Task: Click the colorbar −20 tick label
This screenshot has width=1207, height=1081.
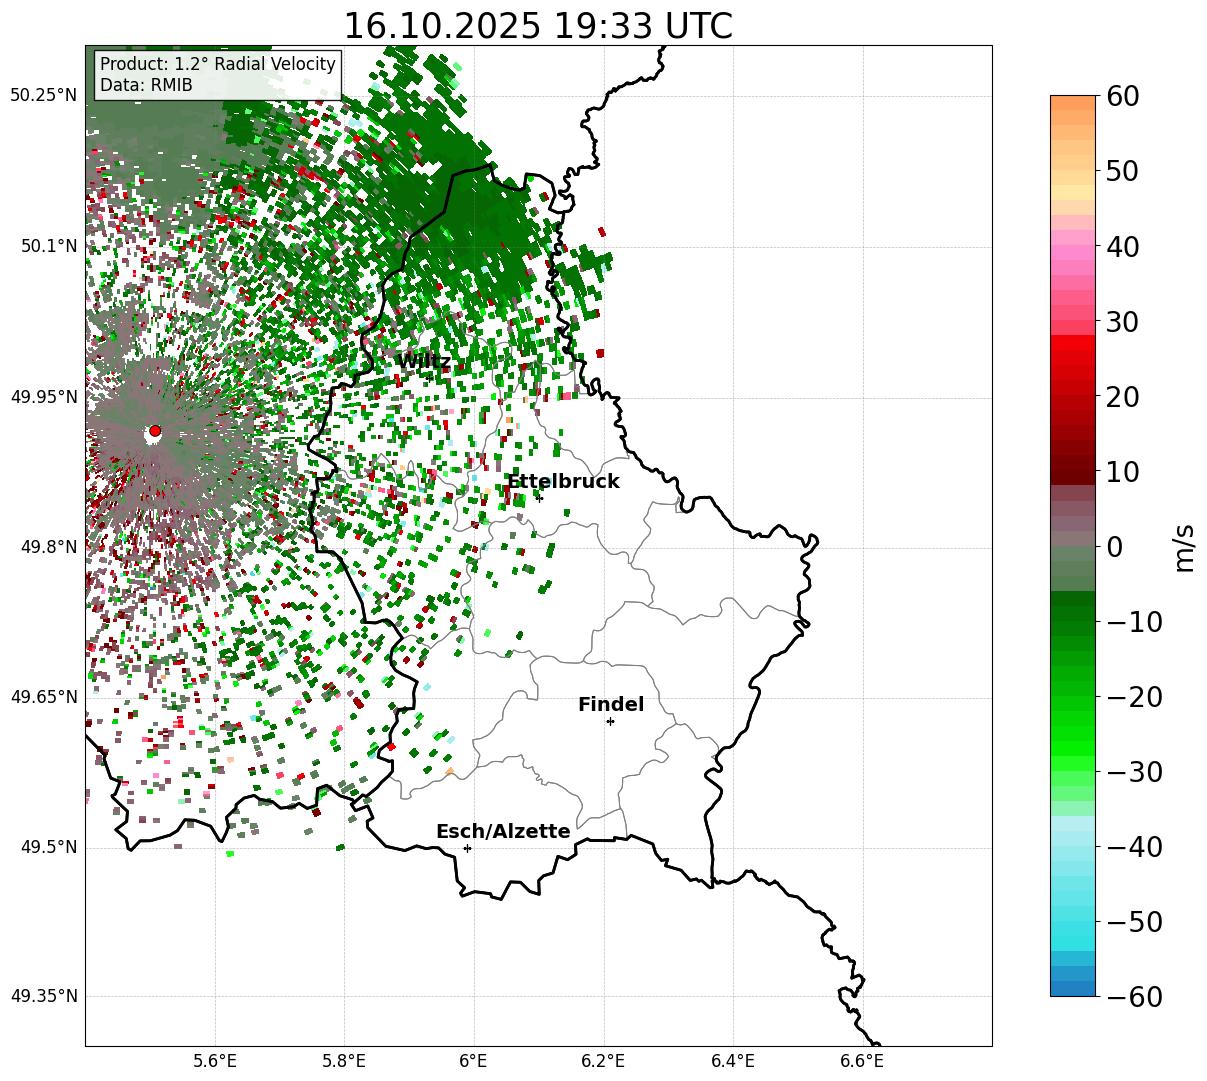Action: coord(1134,697)
